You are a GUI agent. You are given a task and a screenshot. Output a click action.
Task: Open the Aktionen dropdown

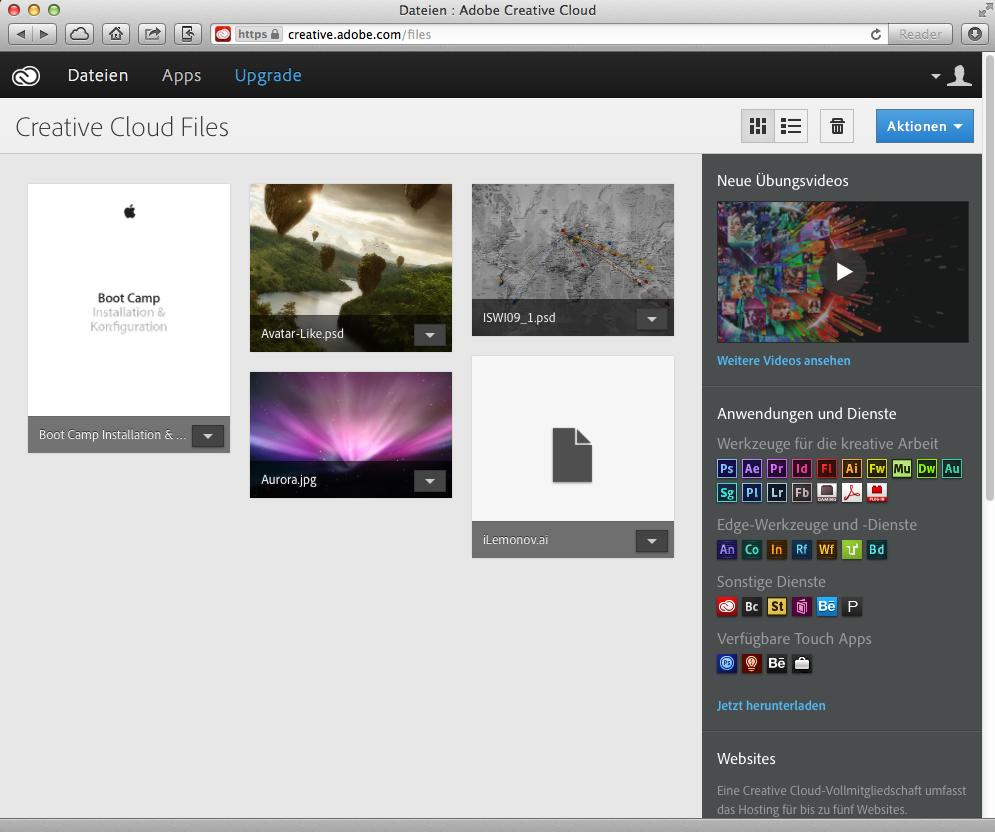(925, 126)
